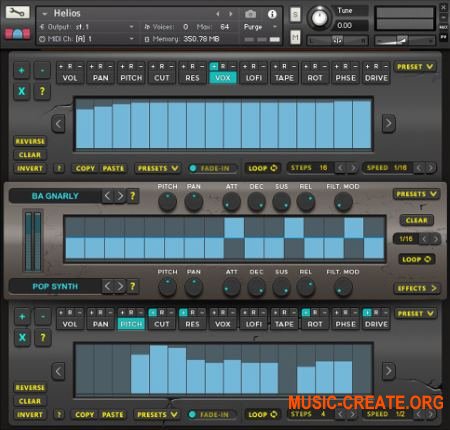Open help beside POP SYNTH
This screenshot has height=430, width=450.
[x=132, y=286]
